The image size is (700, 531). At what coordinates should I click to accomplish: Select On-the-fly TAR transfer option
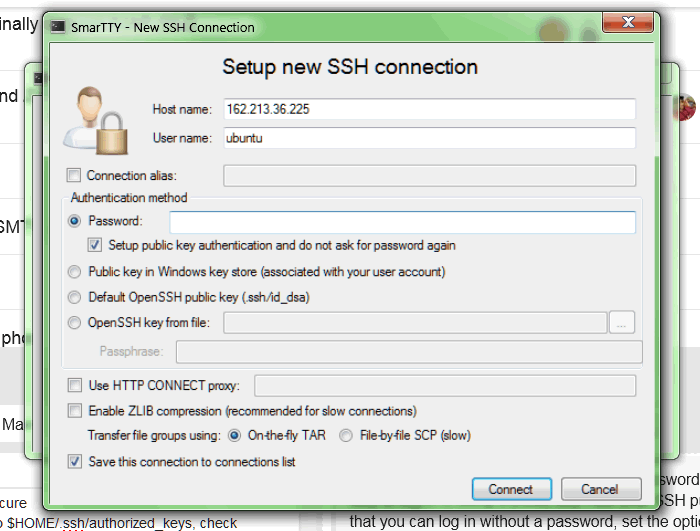click(x=234, y=435)
